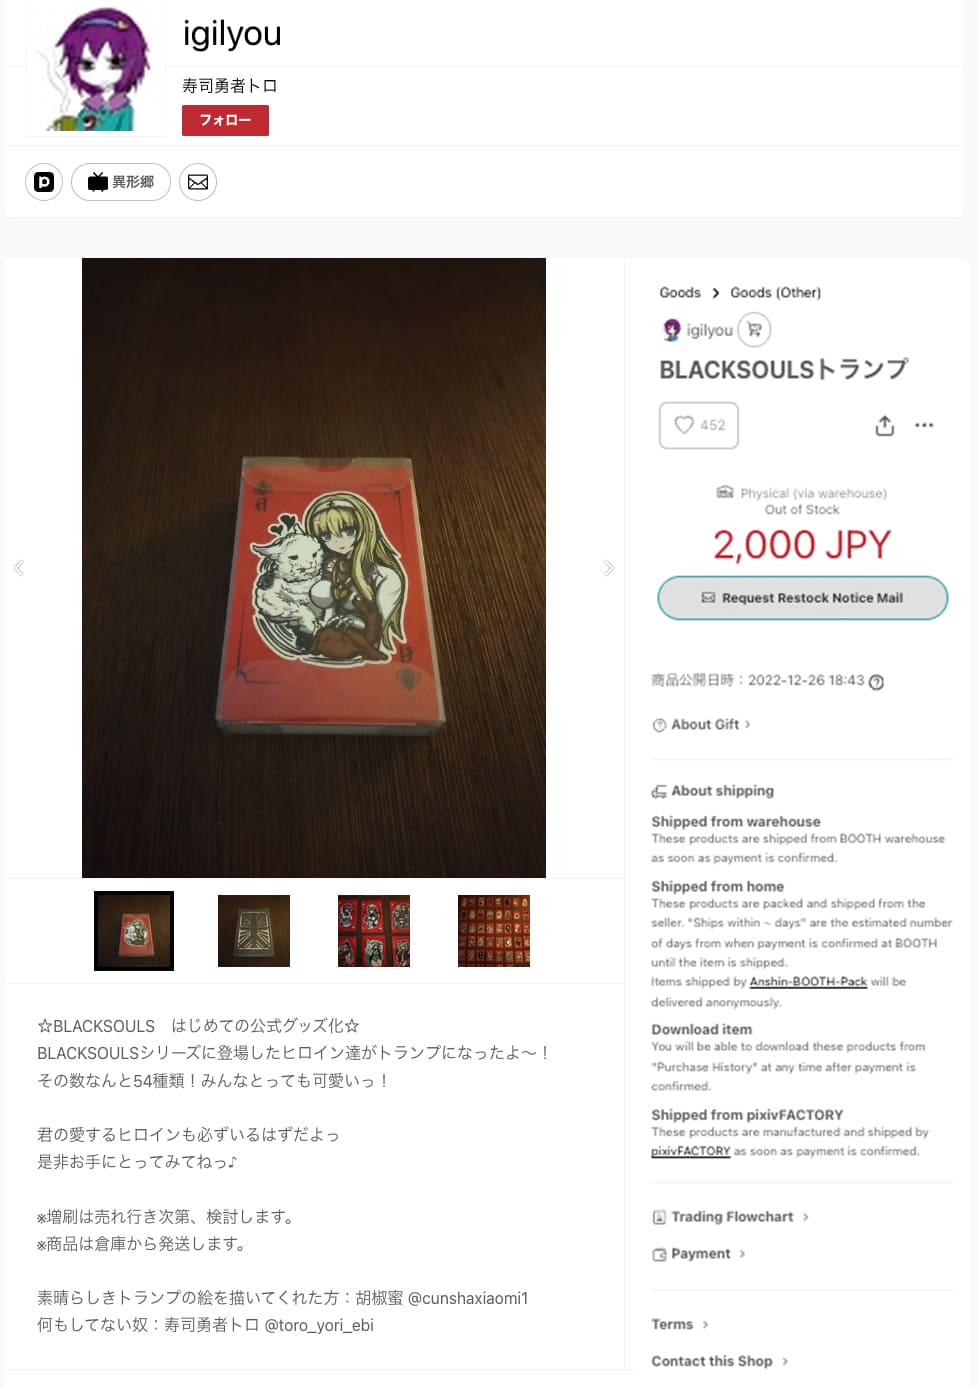This screenshot has width=978, height=1388.
Task: Open the three-dot more options menu
Action: pyautogui.click(x=924, y=425)
